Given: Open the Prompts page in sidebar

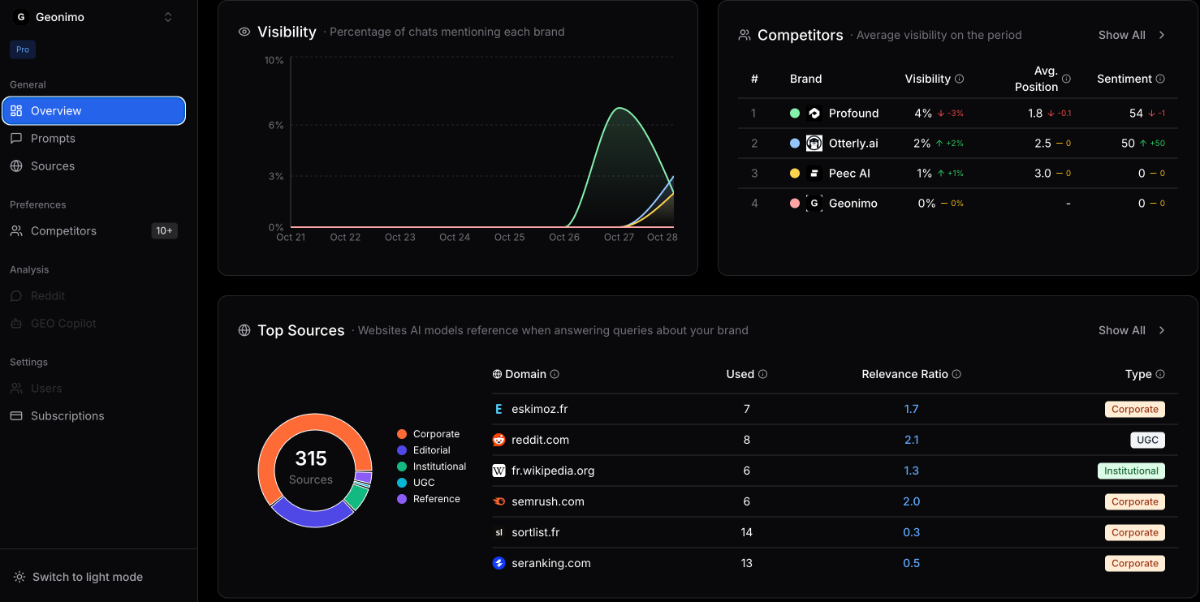Looking at the screenshot, I should pyautogui.click(x=53, y=138).
